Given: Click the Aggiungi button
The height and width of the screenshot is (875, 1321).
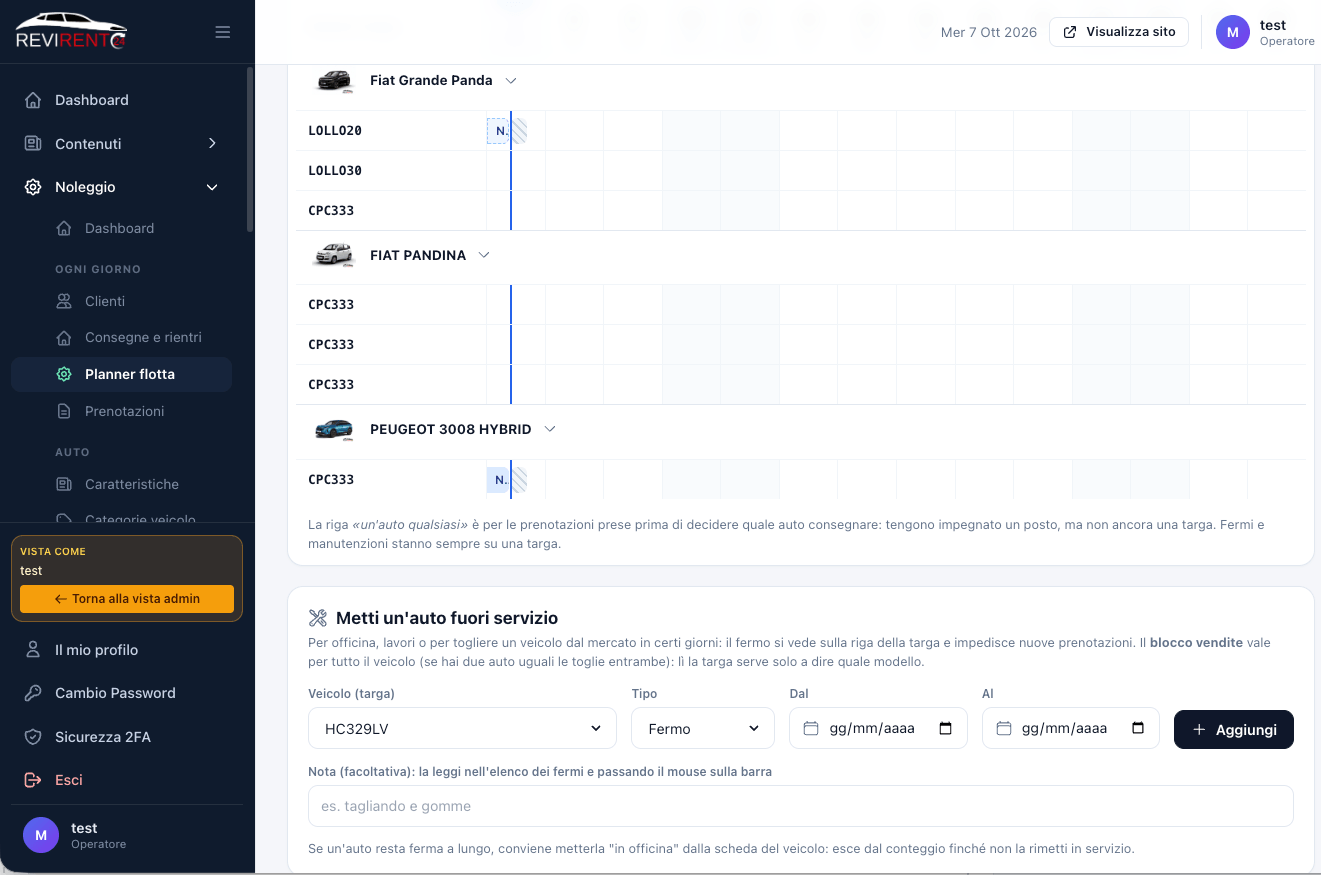Looking at the screenshot, I should [x=1234, y=729].
